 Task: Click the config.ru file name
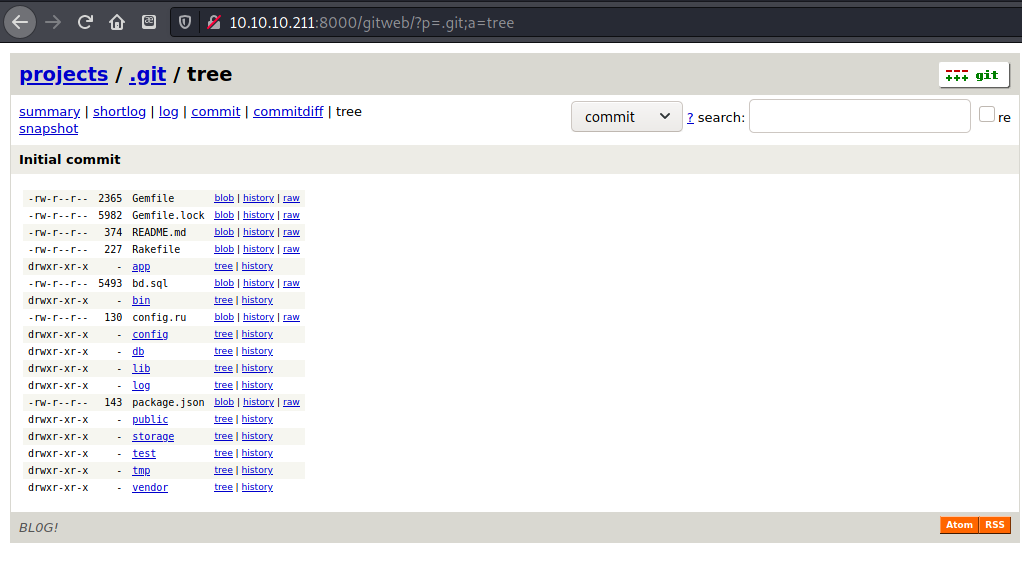click(x=159, y=318)
